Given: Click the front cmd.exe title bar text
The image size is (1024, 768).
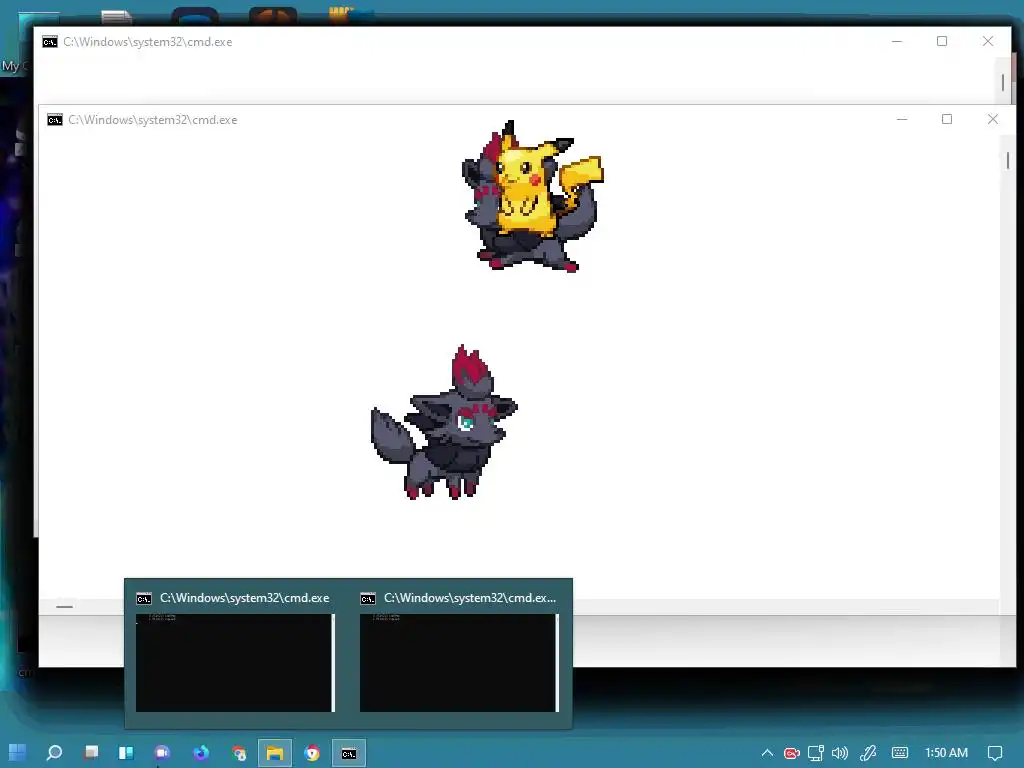Looking at the screenshot, I should click(153, 120).
